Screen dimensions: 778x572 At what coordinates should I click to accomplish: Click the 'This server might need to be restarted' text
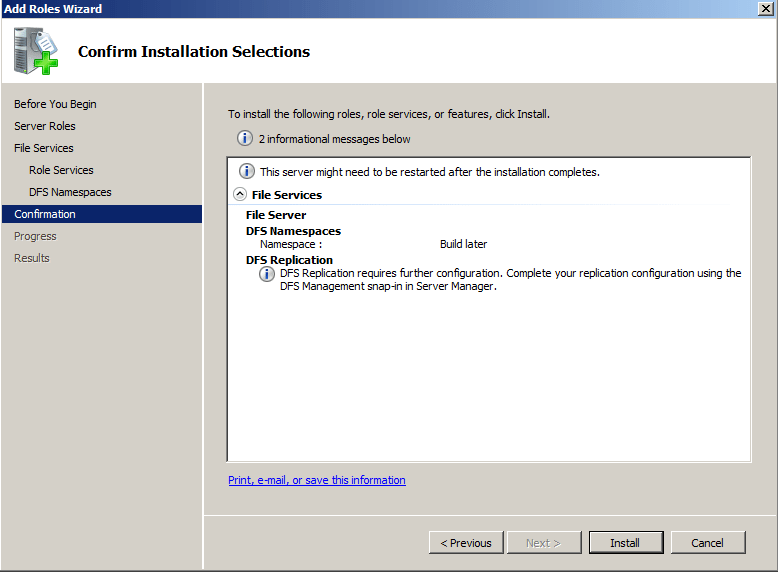[430, 172]
